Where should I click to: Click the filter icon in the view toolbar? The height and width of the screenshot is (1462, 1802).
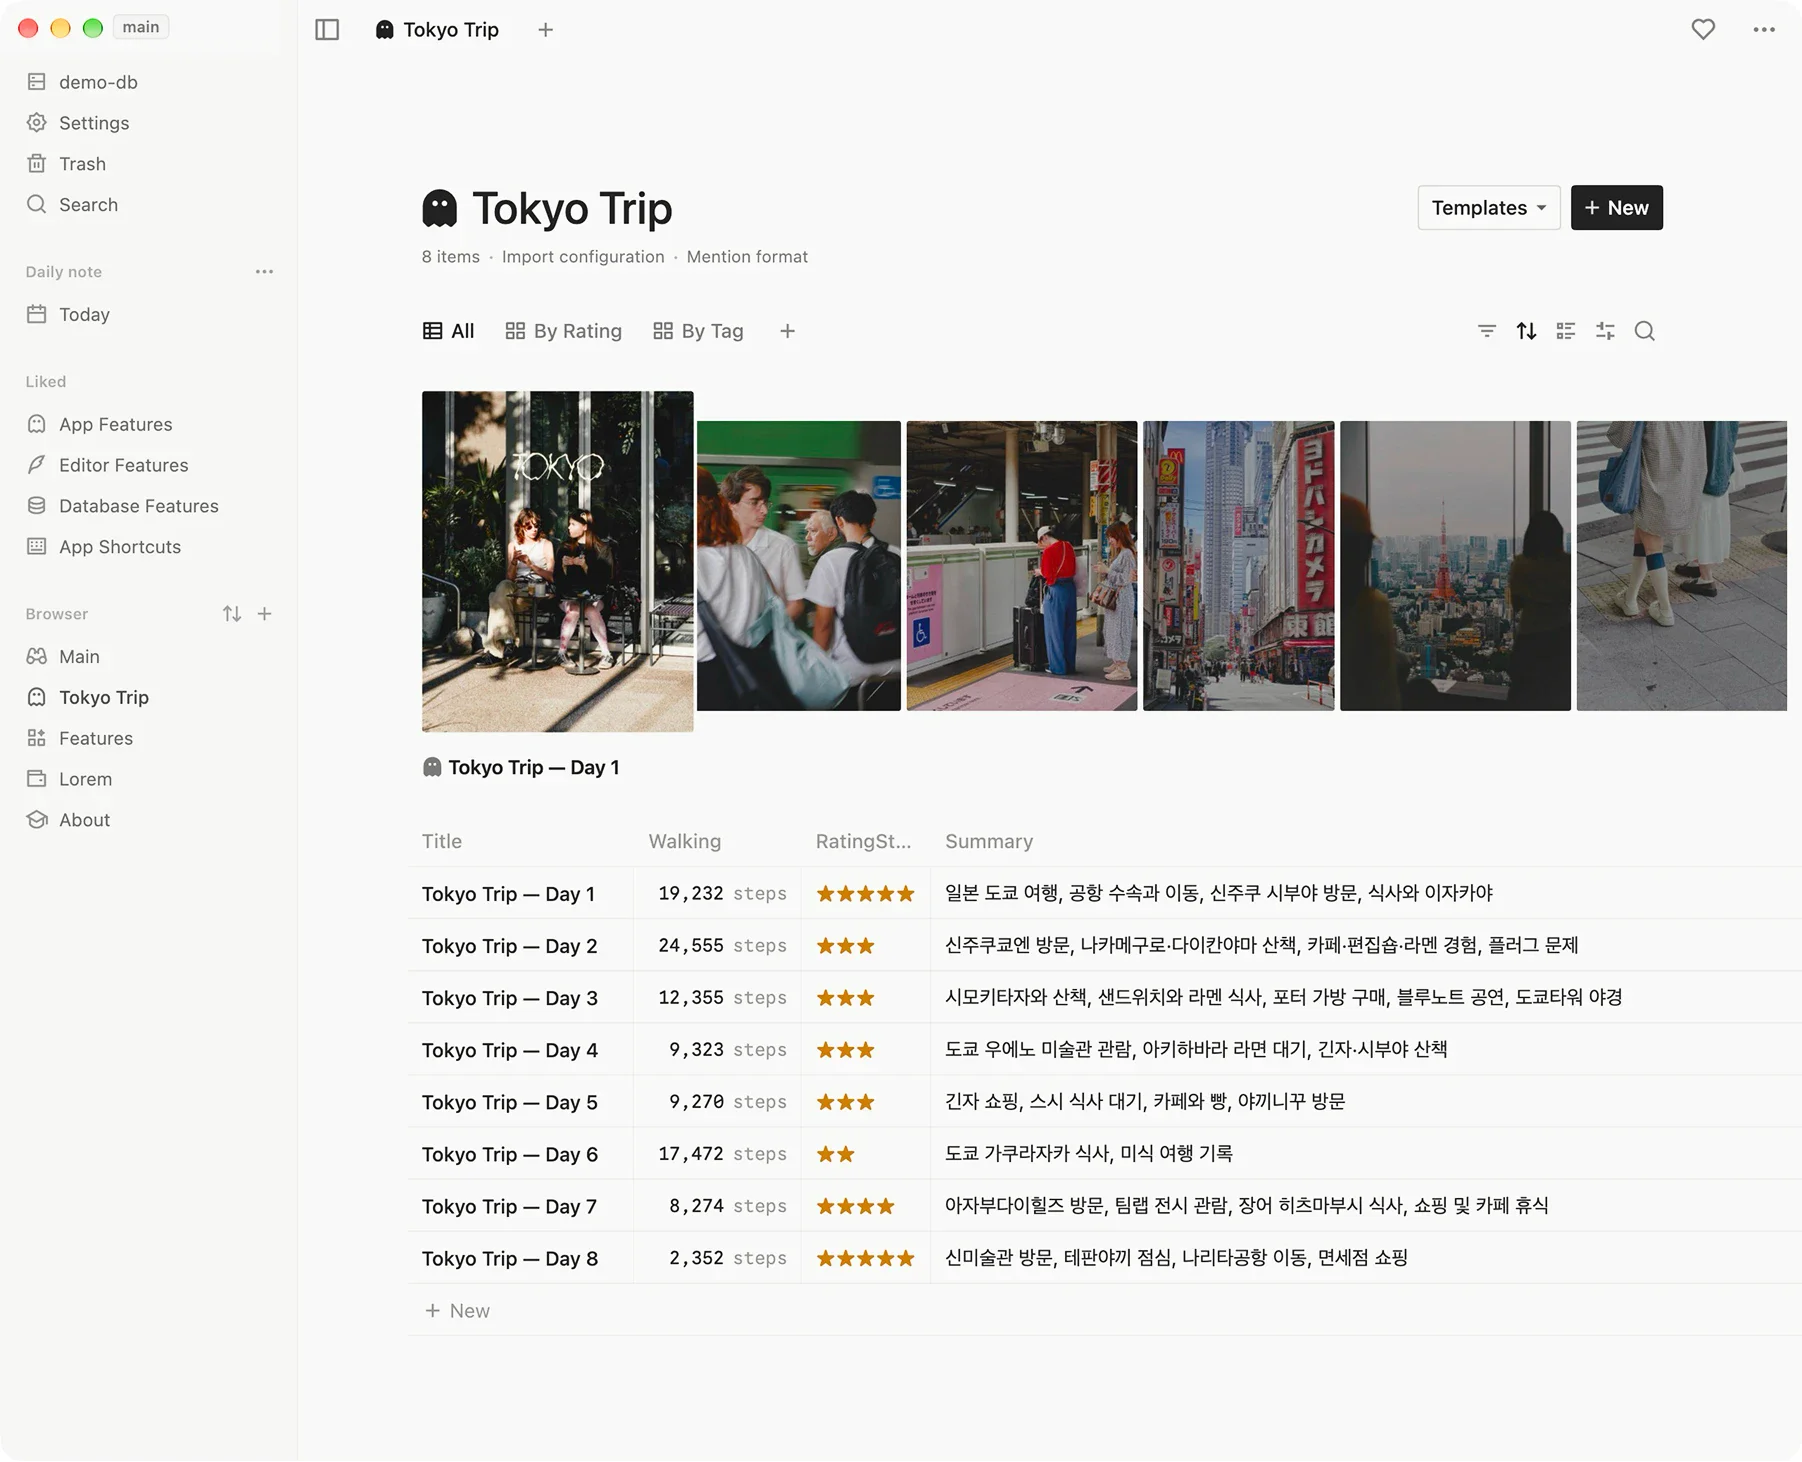pos(1487,331)
